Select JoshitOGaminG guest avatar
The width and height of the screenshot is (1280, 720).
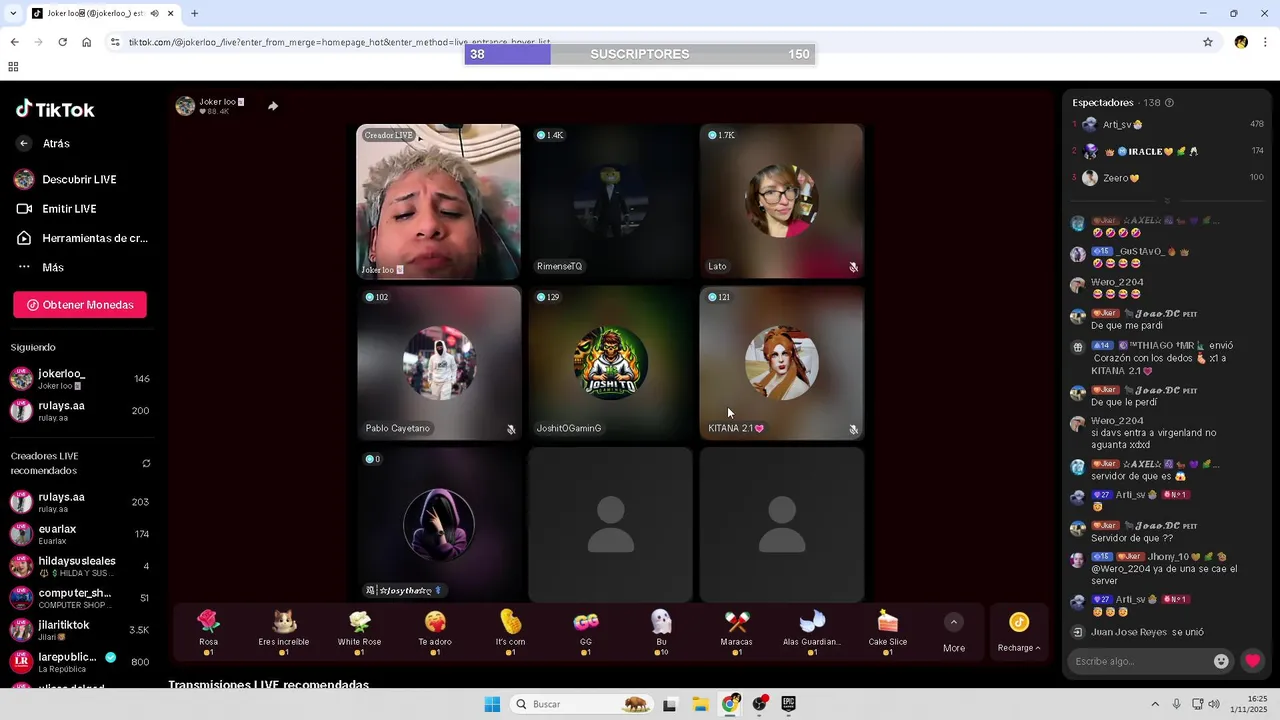point(610,363)
